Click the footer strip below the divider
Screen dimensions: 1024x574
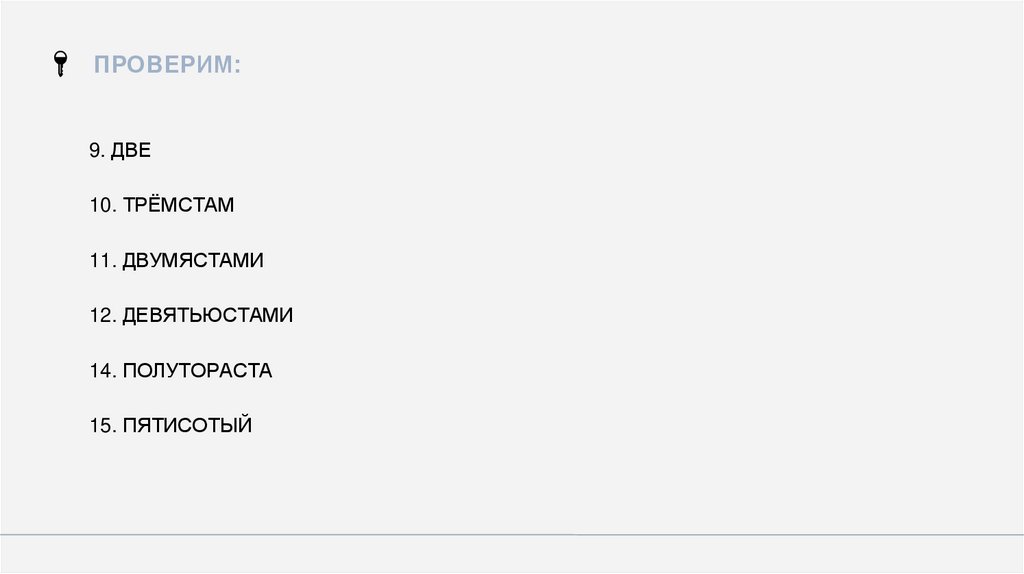(512, 554)
